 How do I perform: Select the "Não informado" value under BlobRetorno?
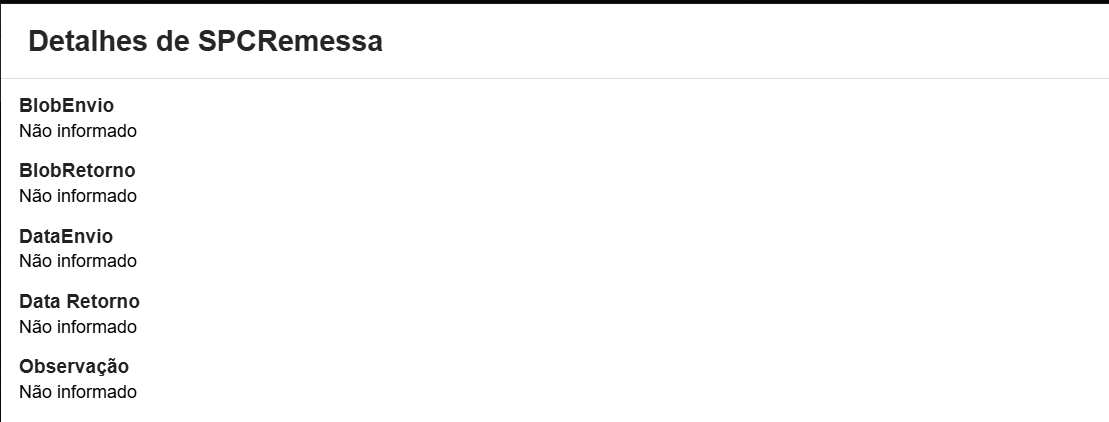(x=78, y=196)
